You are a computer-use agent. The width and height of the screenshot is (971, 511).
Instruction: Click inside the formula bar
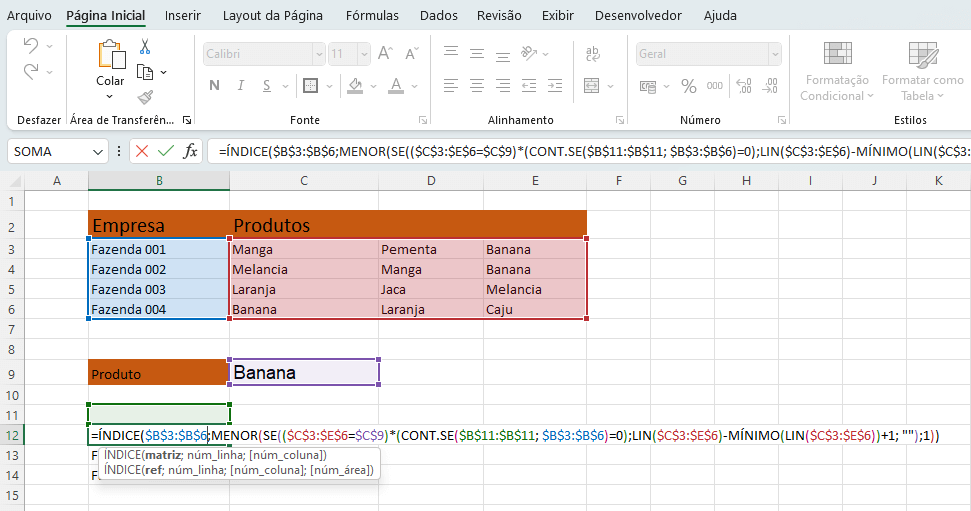[588, 151]
